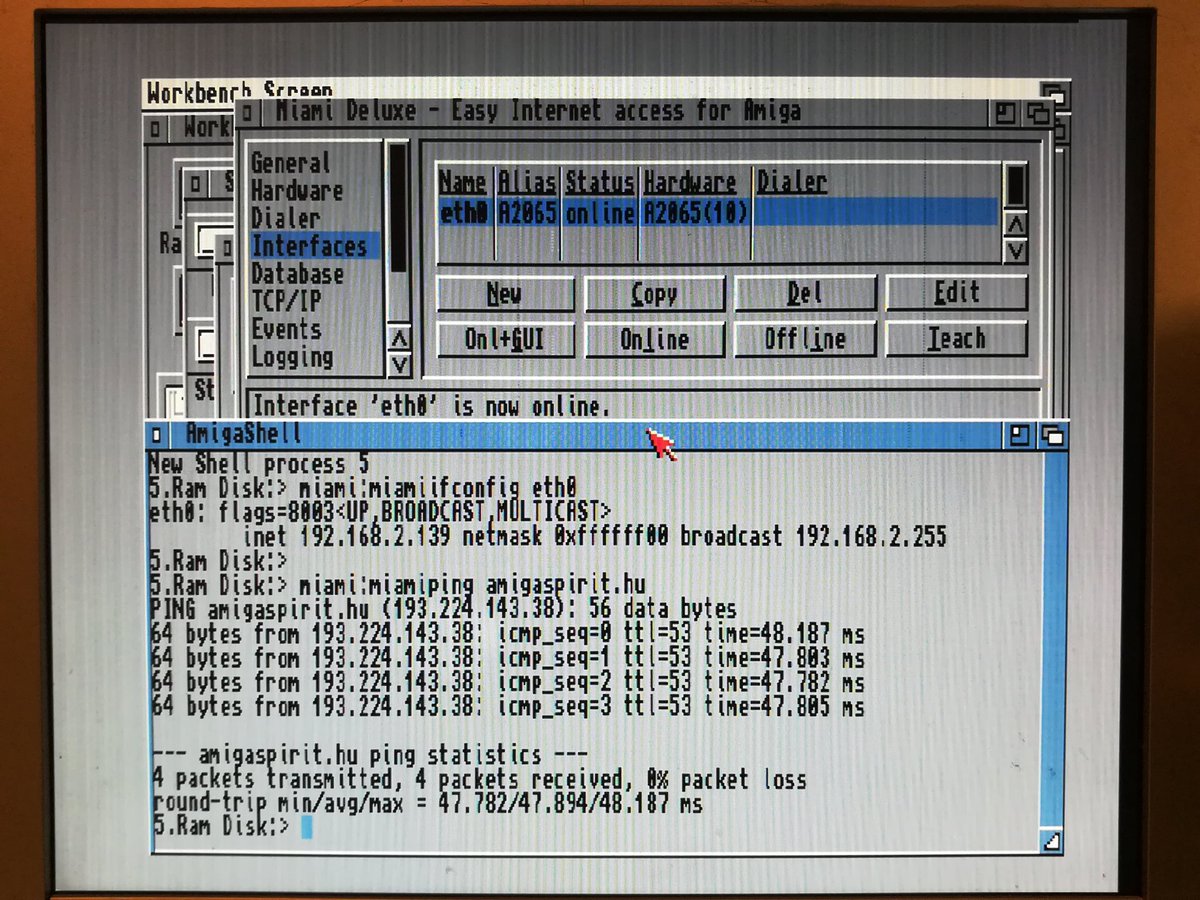Click the AmigaShell command prompt cursor
The height and width of the screenshot is (900, 1200).
[306, 828]
